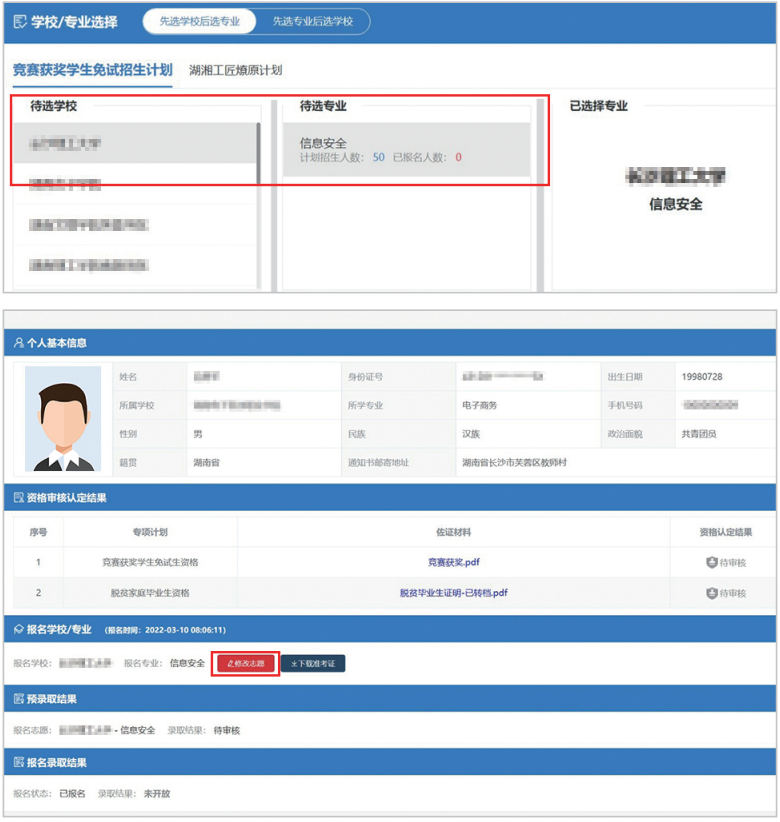Switch to 湖湘工匠燎原计划 tab

(x=236, y=70)
